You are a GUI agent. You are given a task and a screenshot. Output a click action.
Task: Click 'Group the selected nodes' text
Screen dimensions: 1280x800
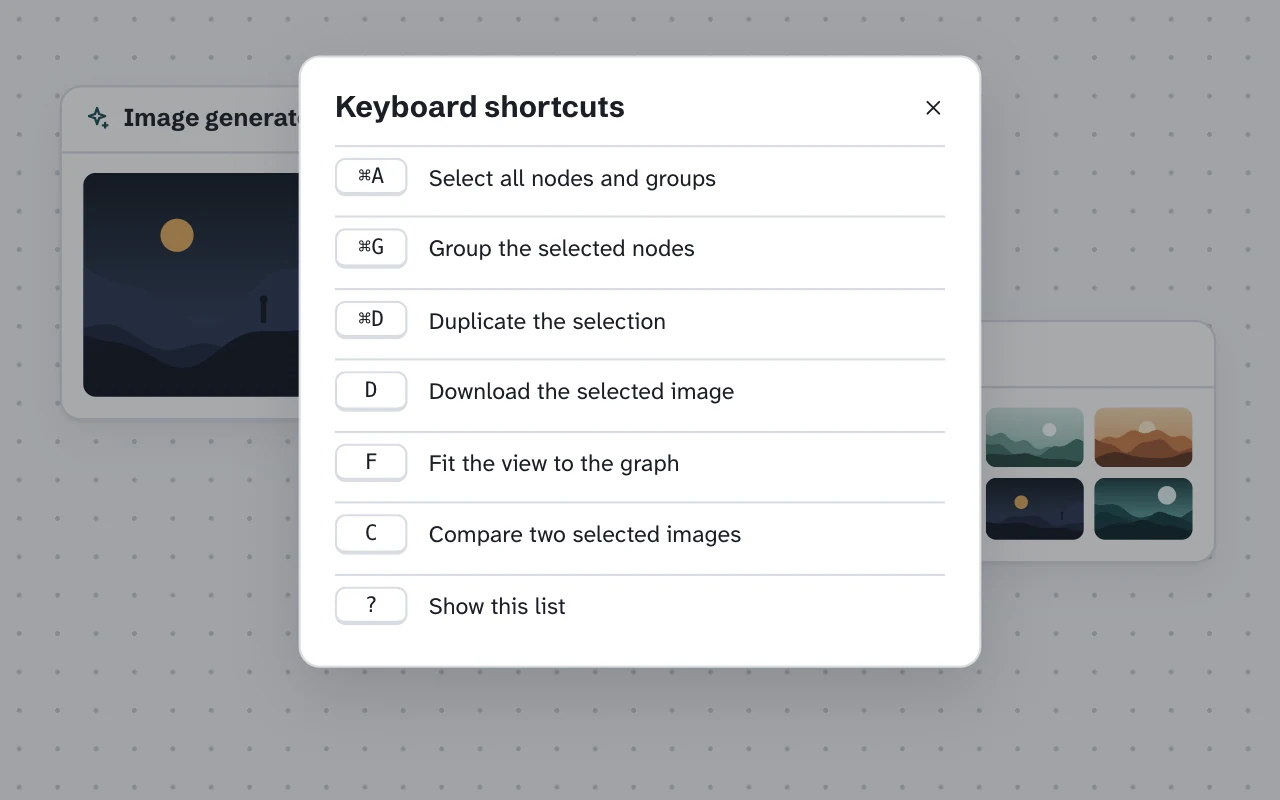pyautogui.click(x=562, y=248)
